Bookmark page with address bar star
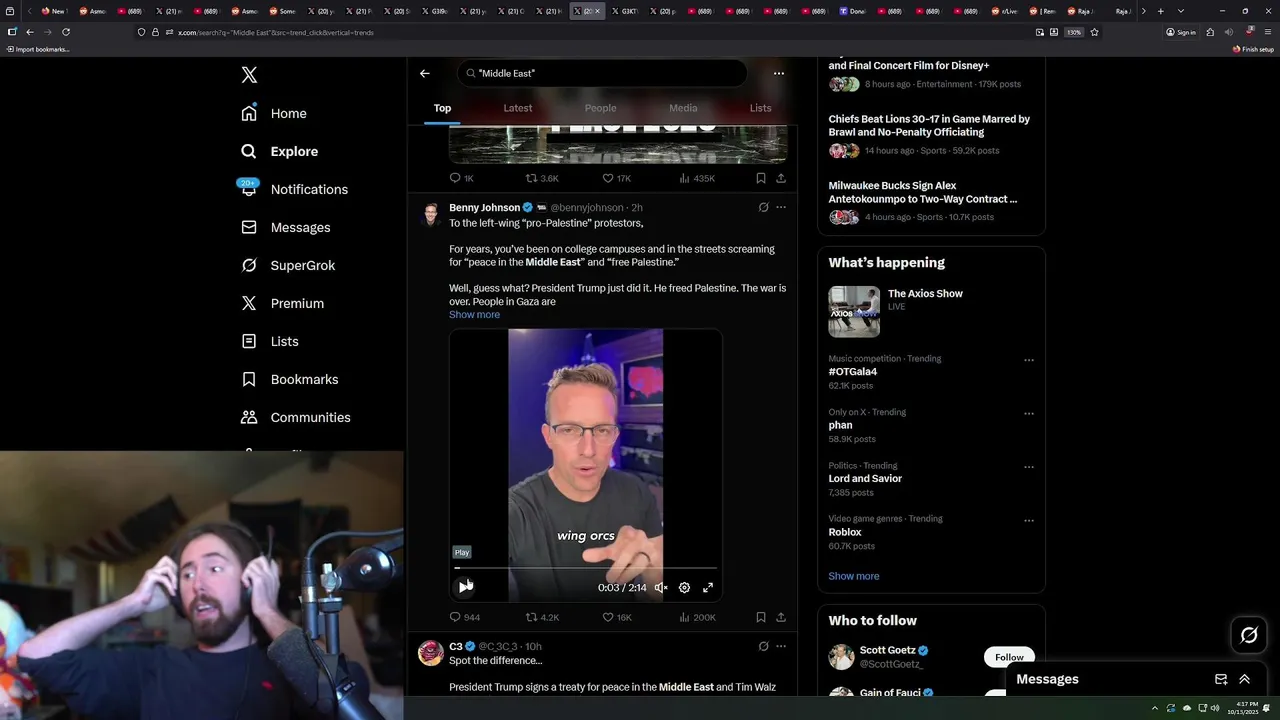 pos(1095,32)
